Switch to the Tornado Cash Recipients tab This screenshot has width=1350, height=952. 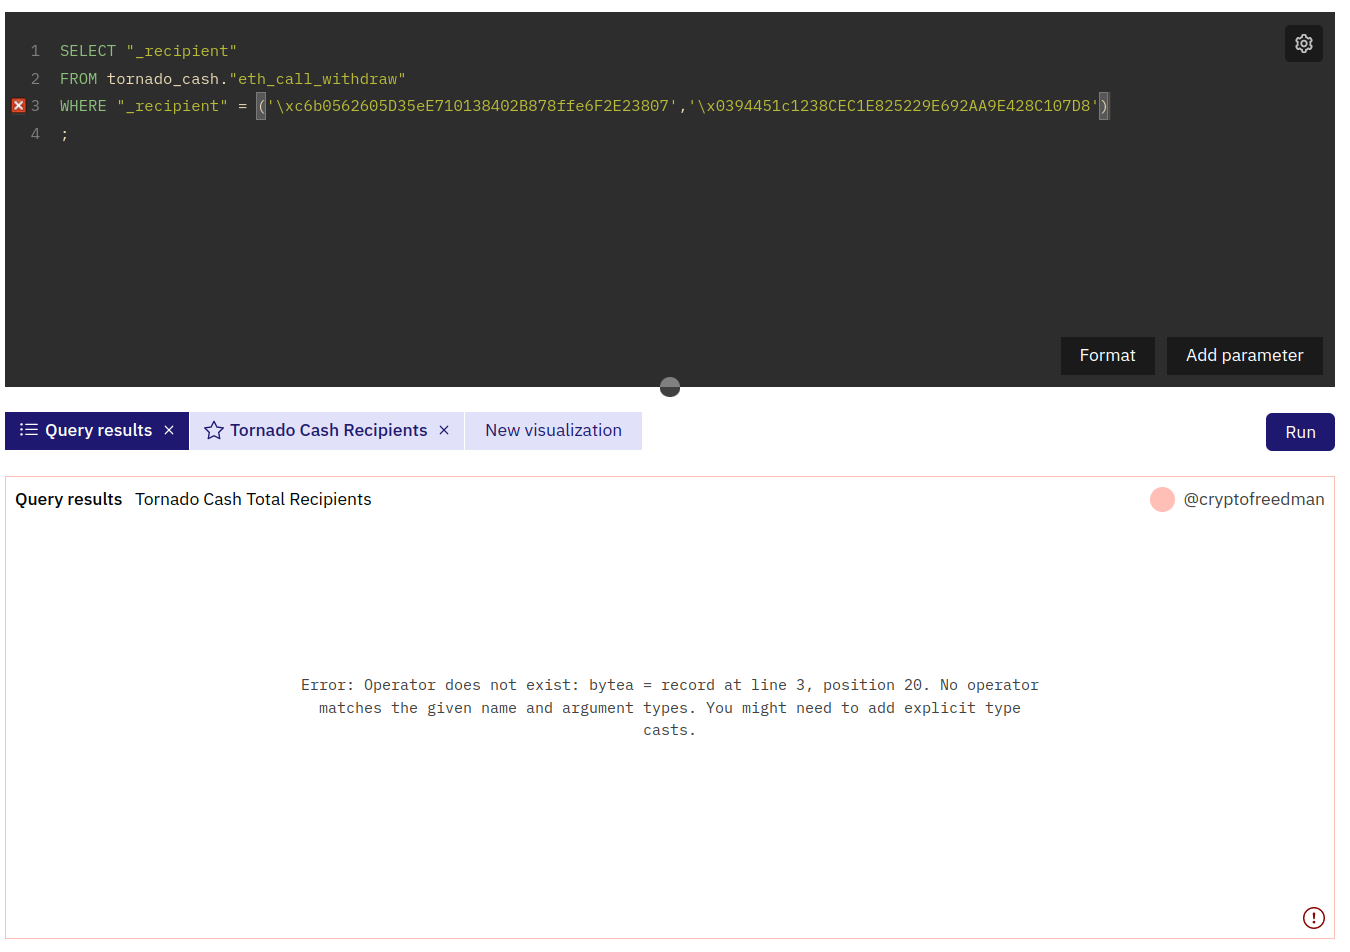coord(327,431)
